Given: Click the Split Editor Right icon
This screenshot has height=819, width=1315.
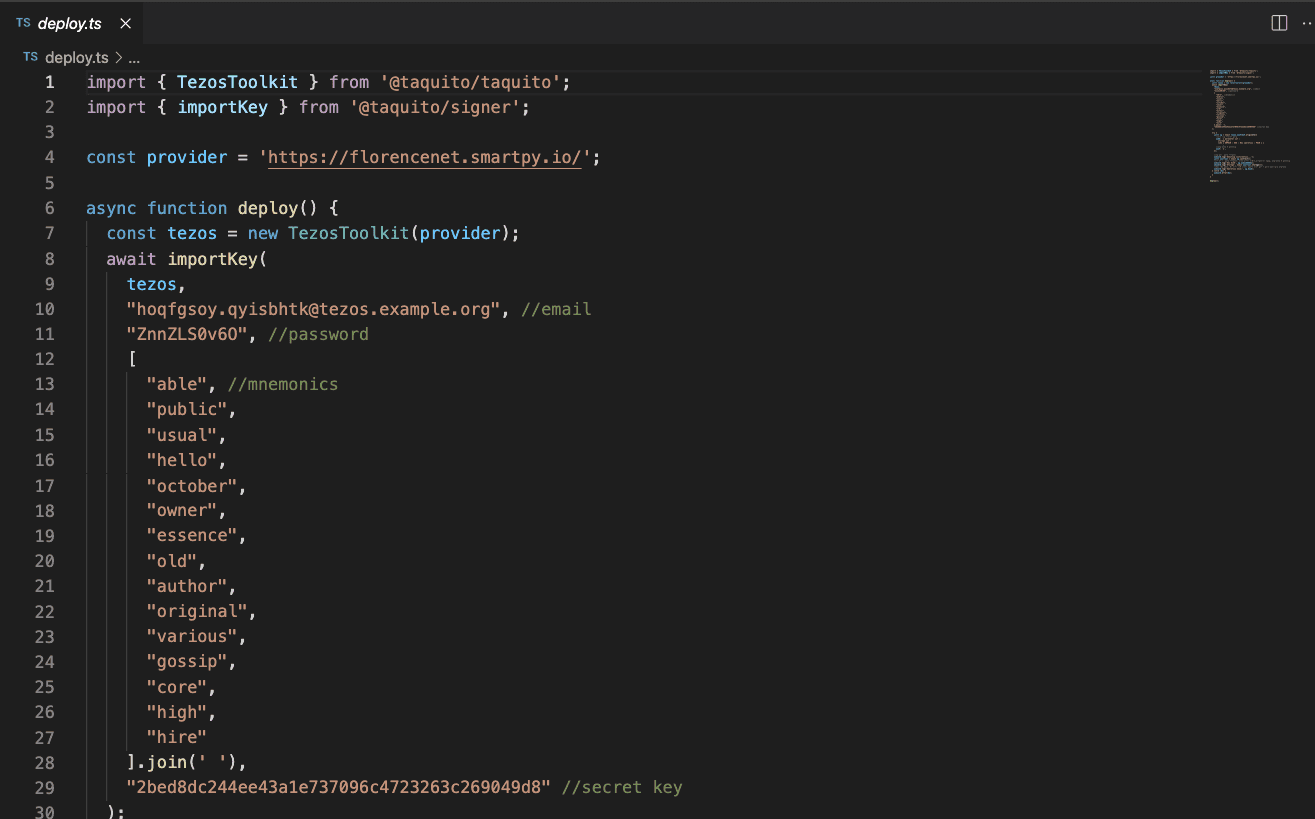Looking at the screenshot, I should (x=1278, y=23).
